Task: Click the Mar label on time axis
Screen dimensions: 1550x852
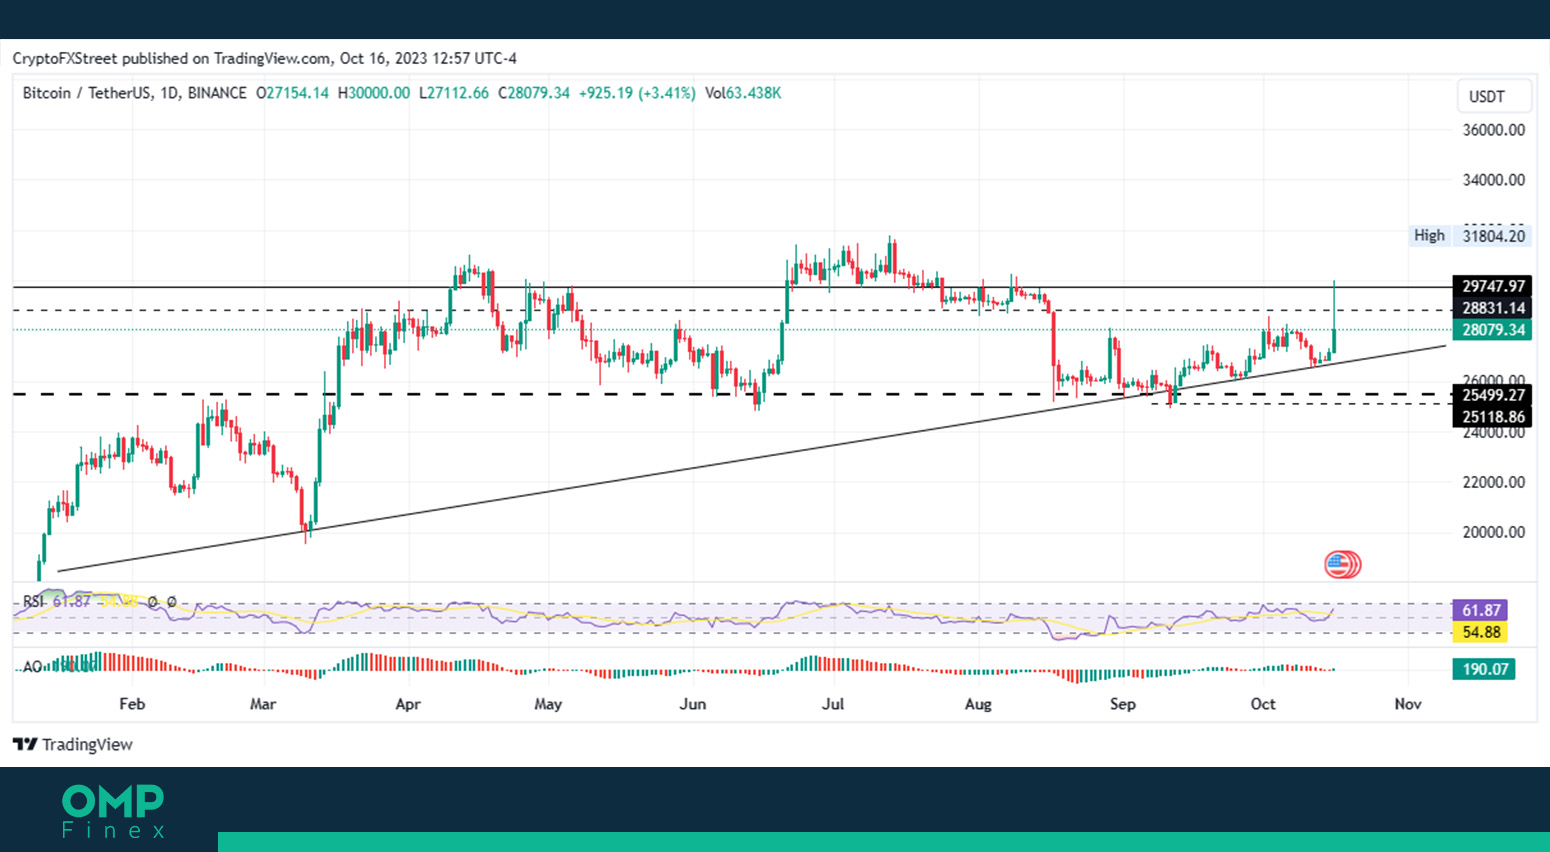Action: click(x=263, y=704)
